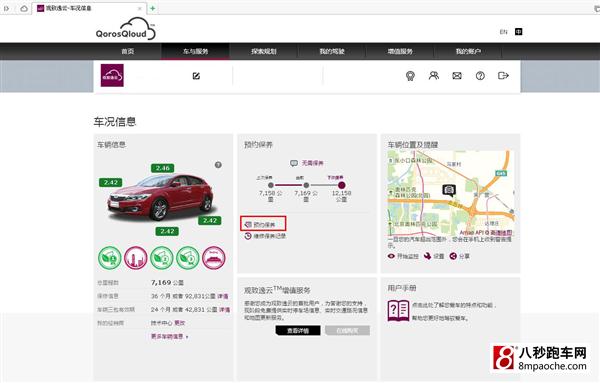Viewport: 600px width, 383px height.
Task: Open the 我的账户 navigation tab
Action: click(468, 51)
